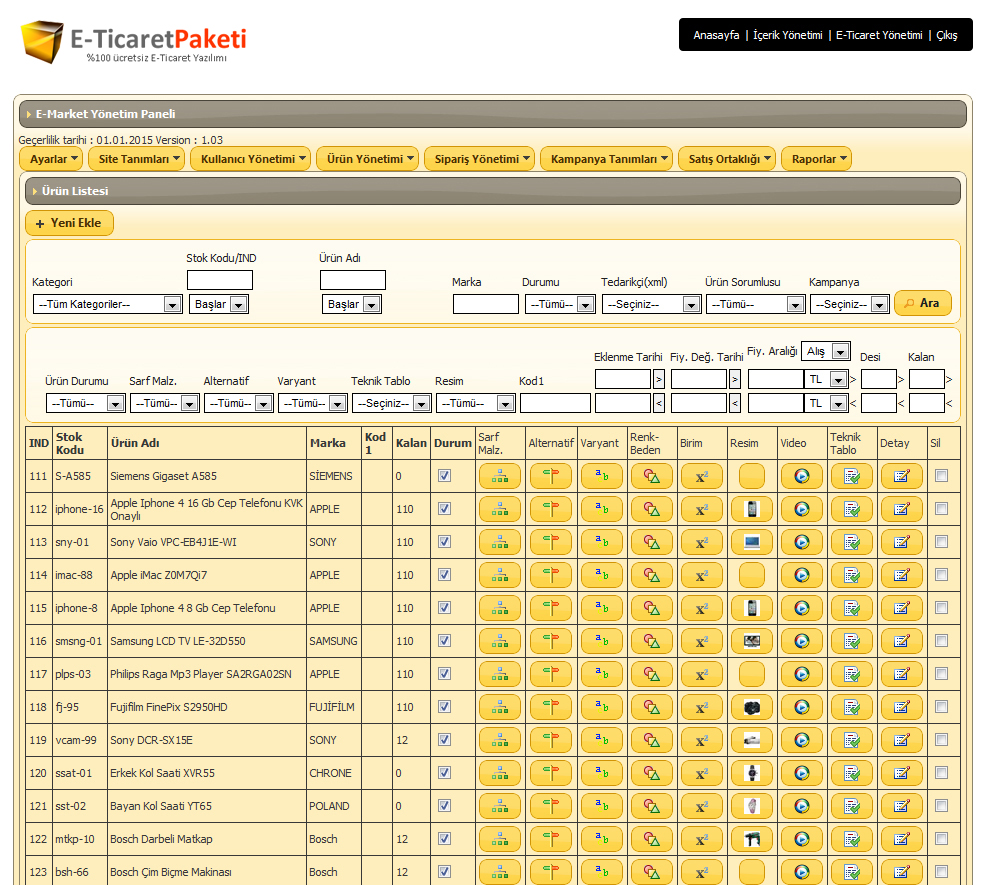Click Detay edit icon for Bosch Darbeli Matkap
This screenshot has width=986, height=885.
901,840
